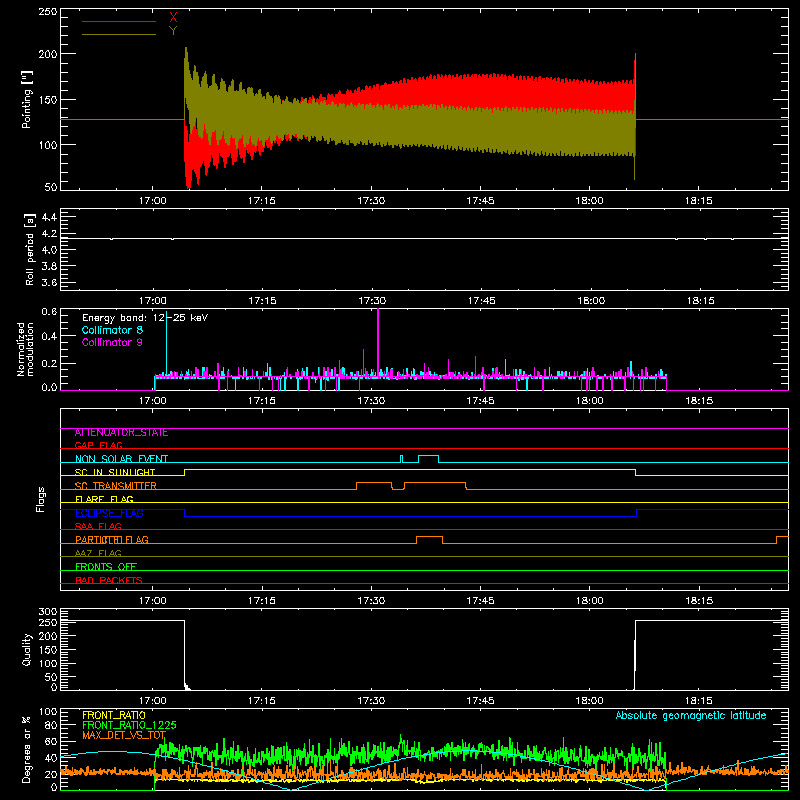Image resolution: width=800 pixels, height=800 pixels.
Task: Click the green FRONT_RATIO_1225 legend entry
Action: pos(129,725)
